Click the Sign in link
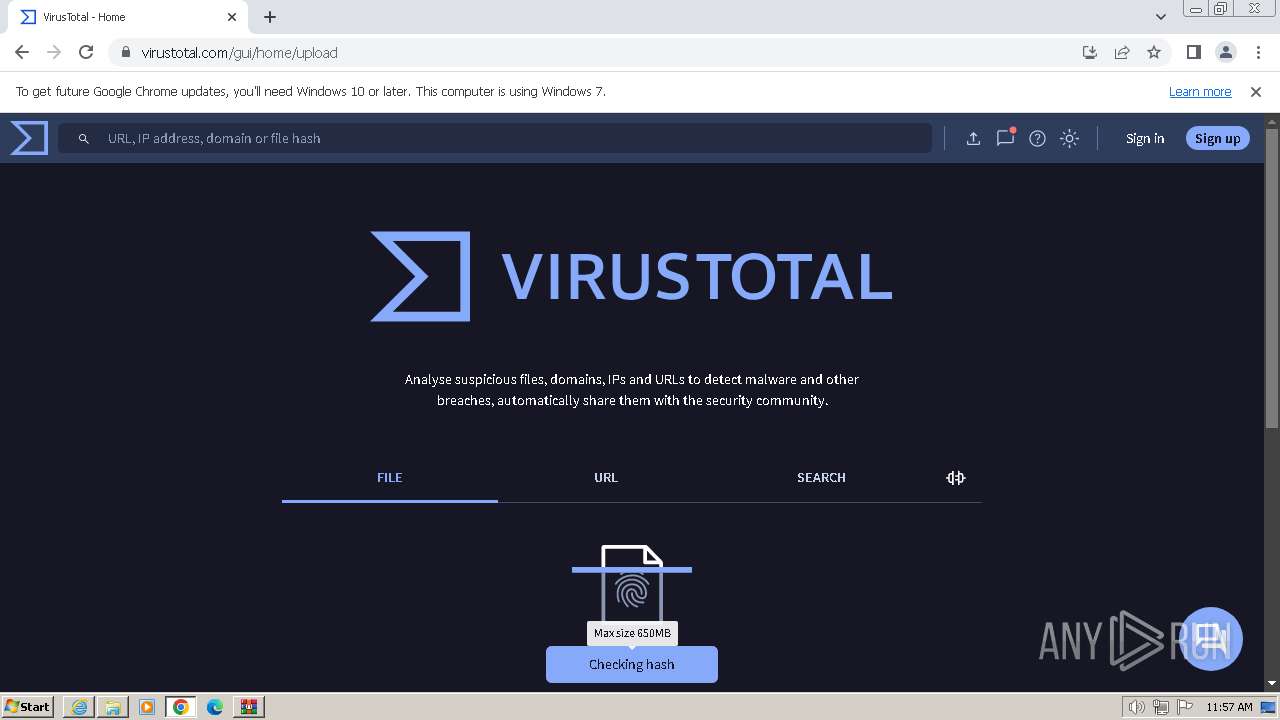 coord(1145,139)
